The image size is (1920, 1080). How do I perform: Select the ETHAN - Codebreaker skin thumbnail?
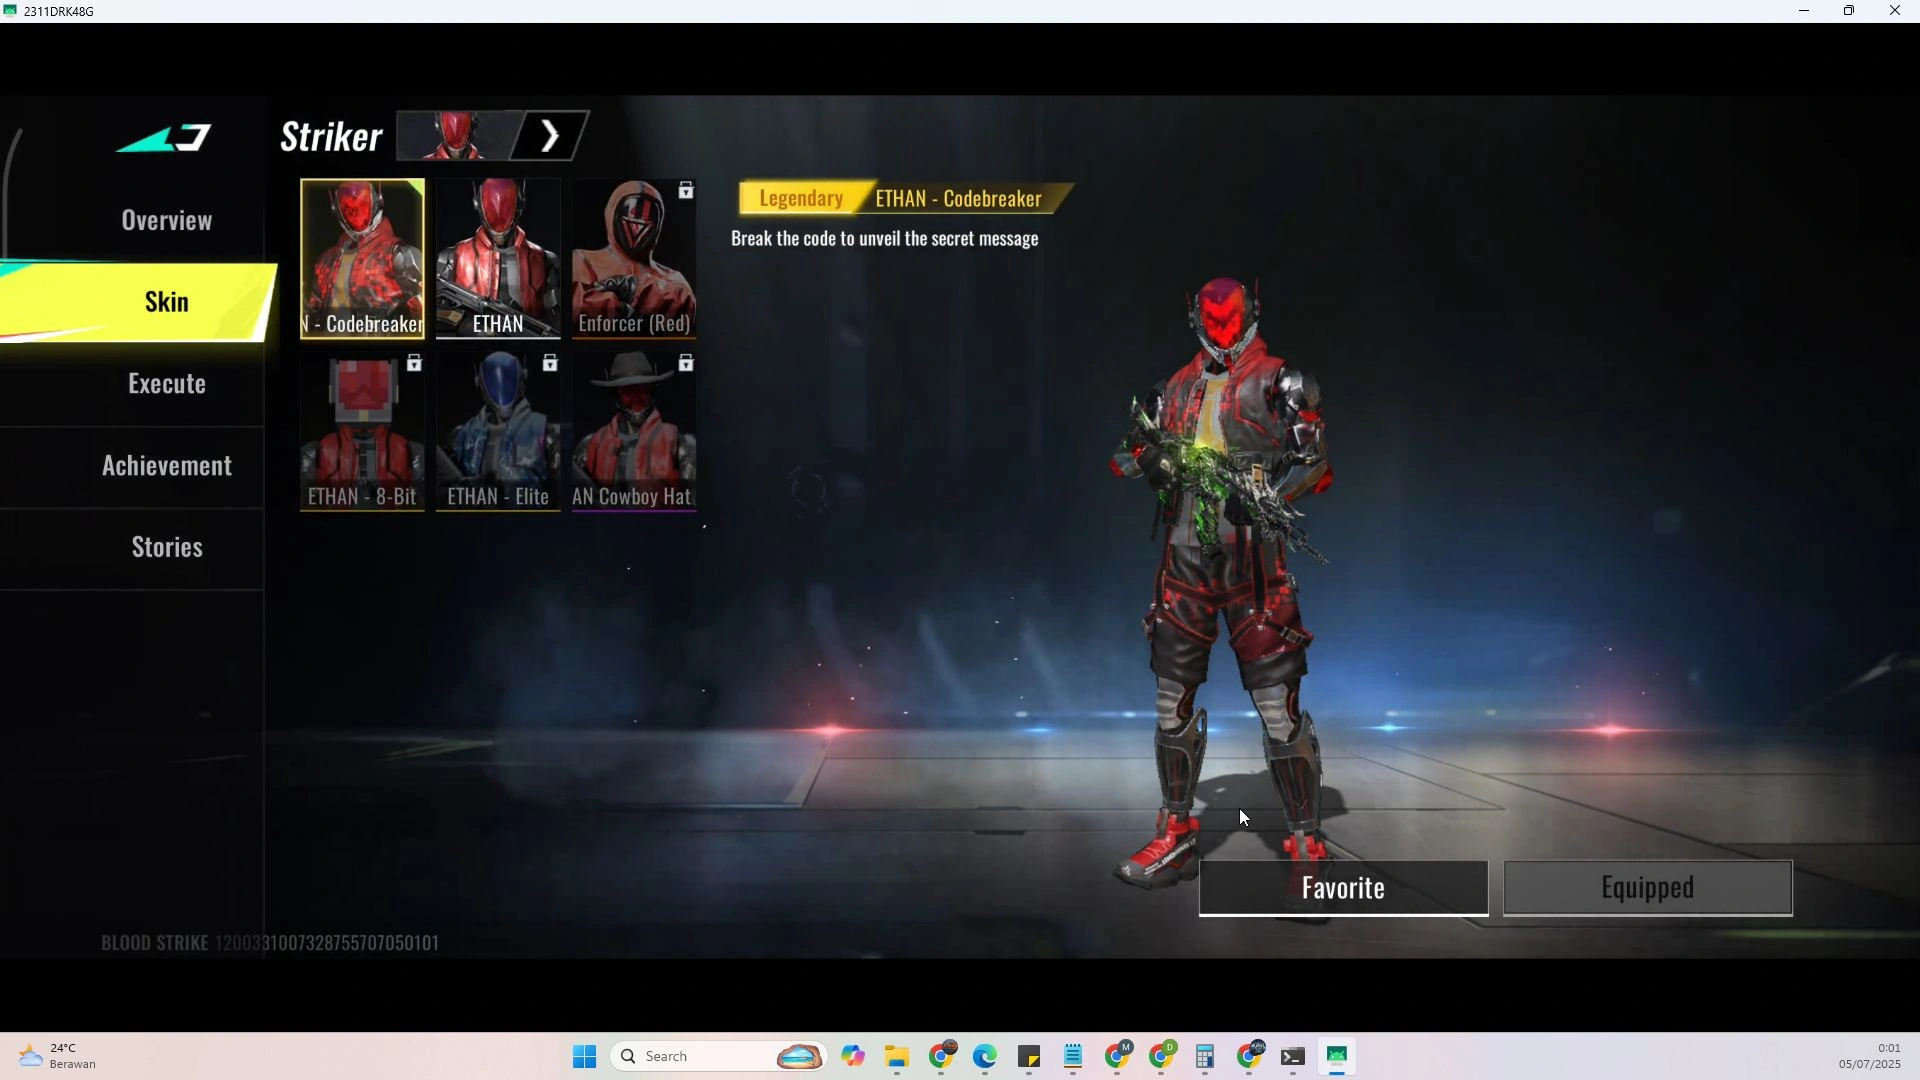coord(362,258)
